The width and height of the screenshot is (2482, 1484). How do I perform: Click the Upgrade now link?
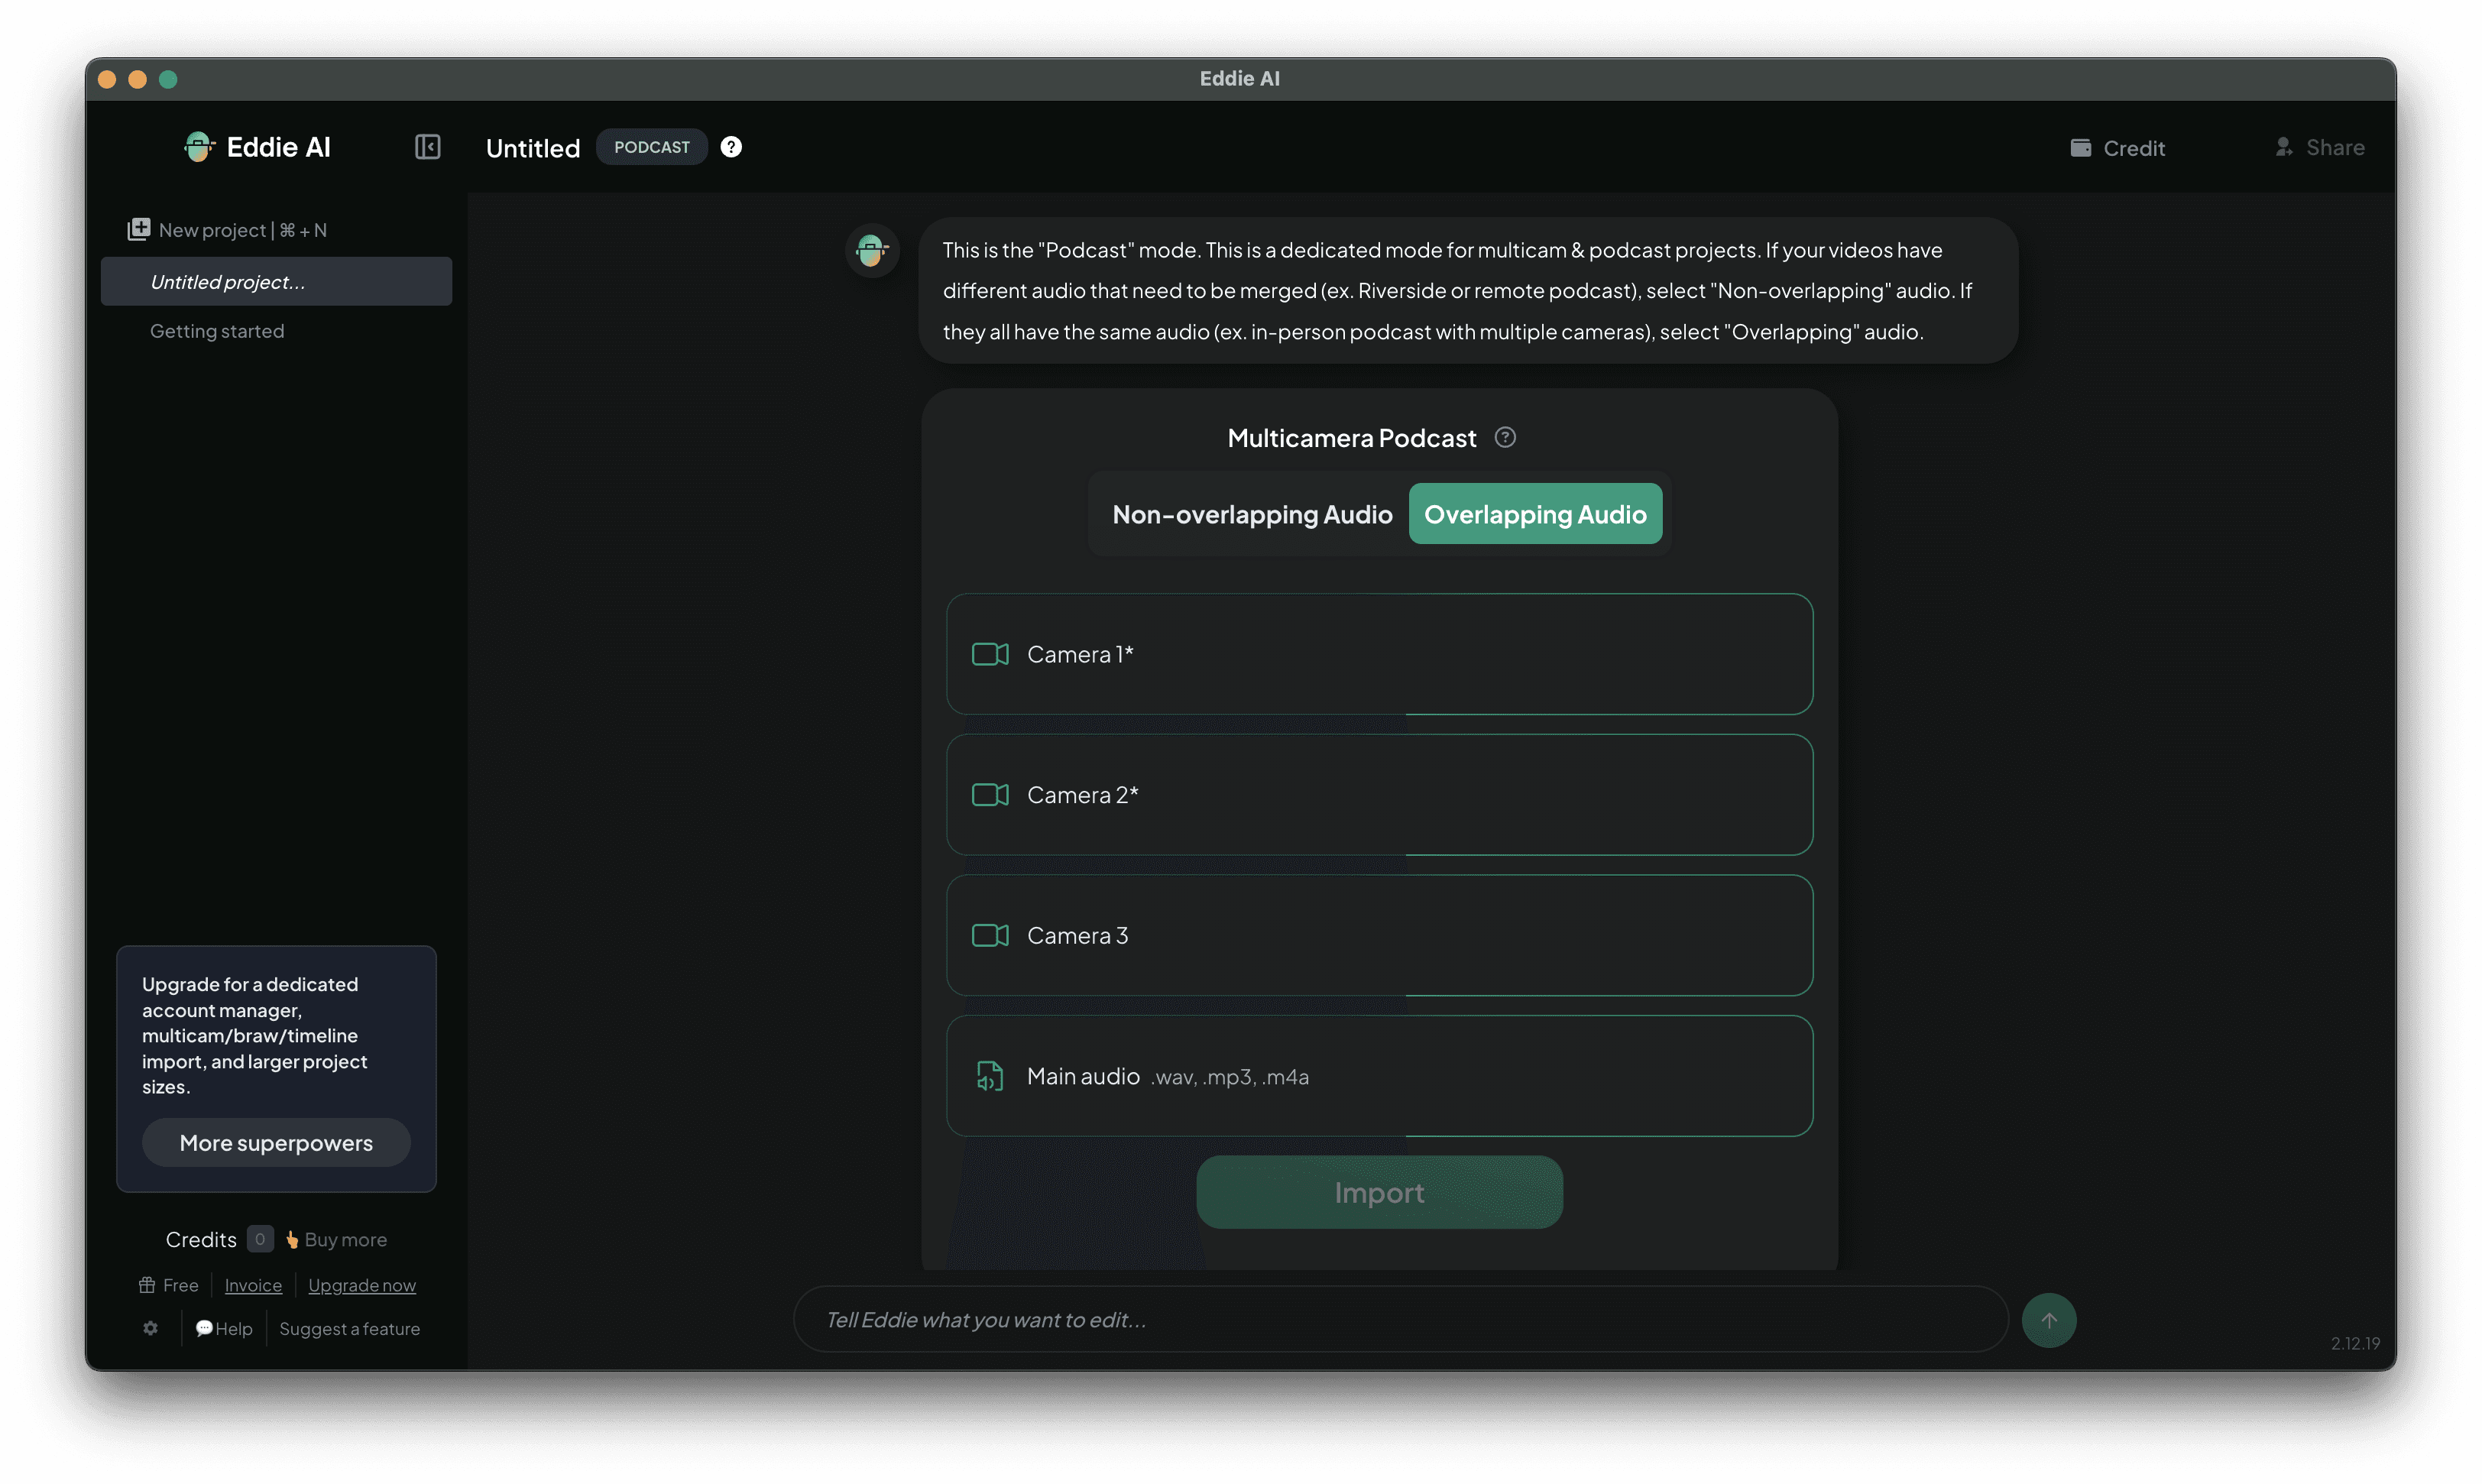362,1285
